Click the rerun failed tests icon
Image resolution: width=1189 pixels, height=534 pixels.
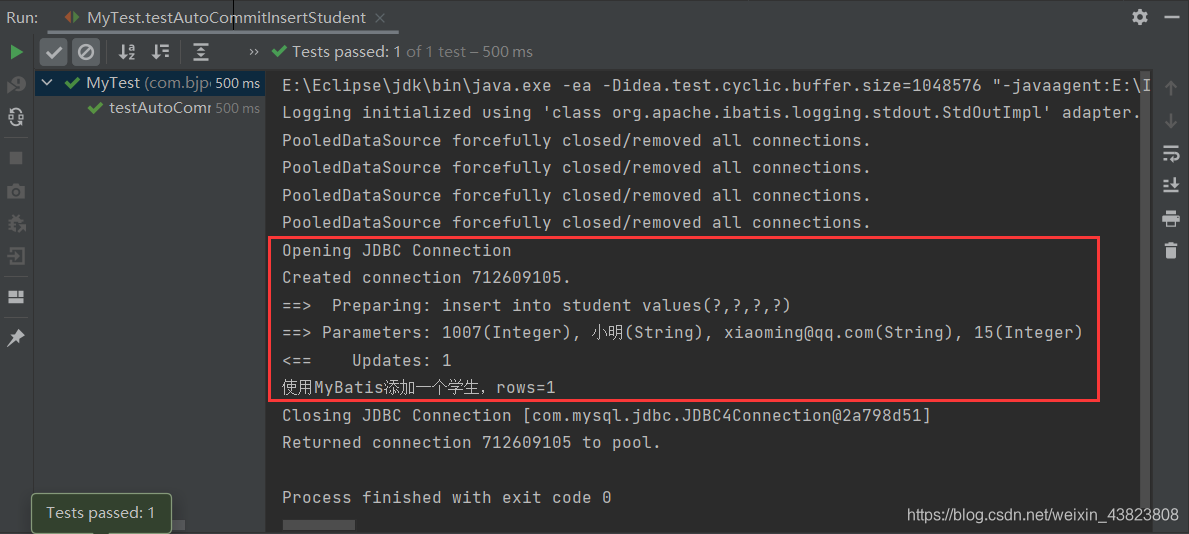16,84
